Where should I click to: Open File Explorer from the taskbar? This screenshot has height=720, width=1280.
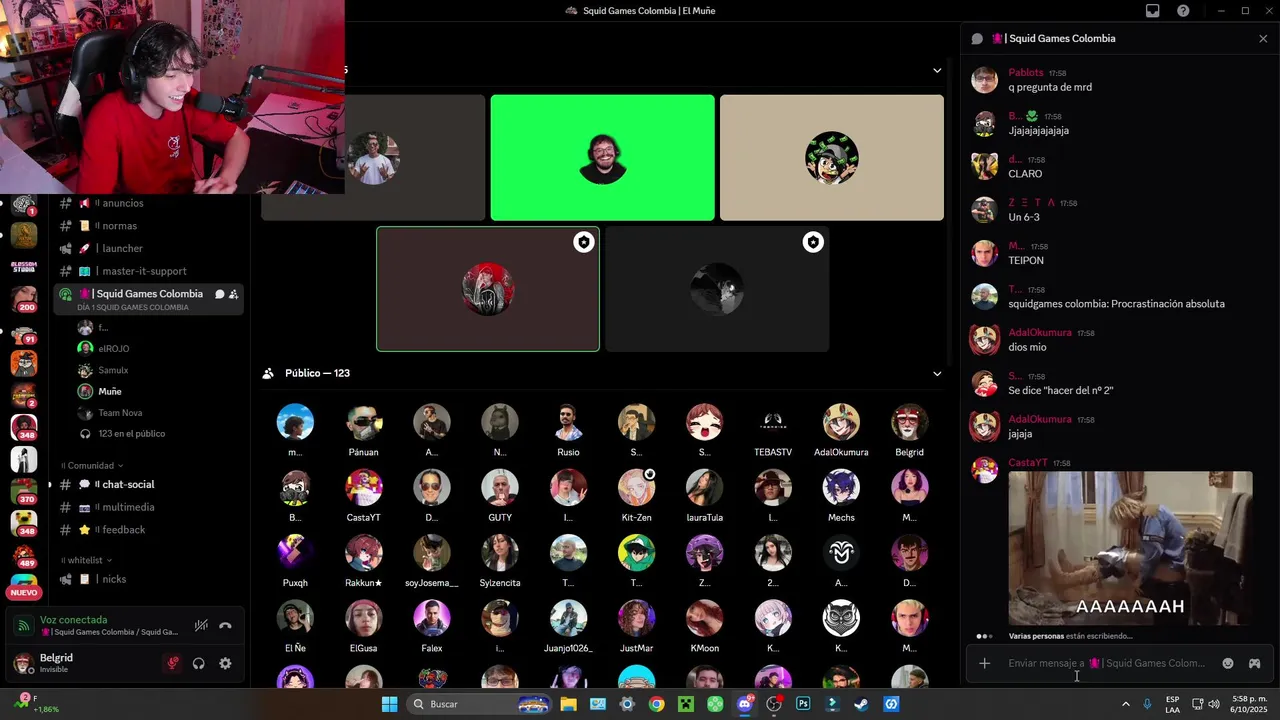(568, 704)
